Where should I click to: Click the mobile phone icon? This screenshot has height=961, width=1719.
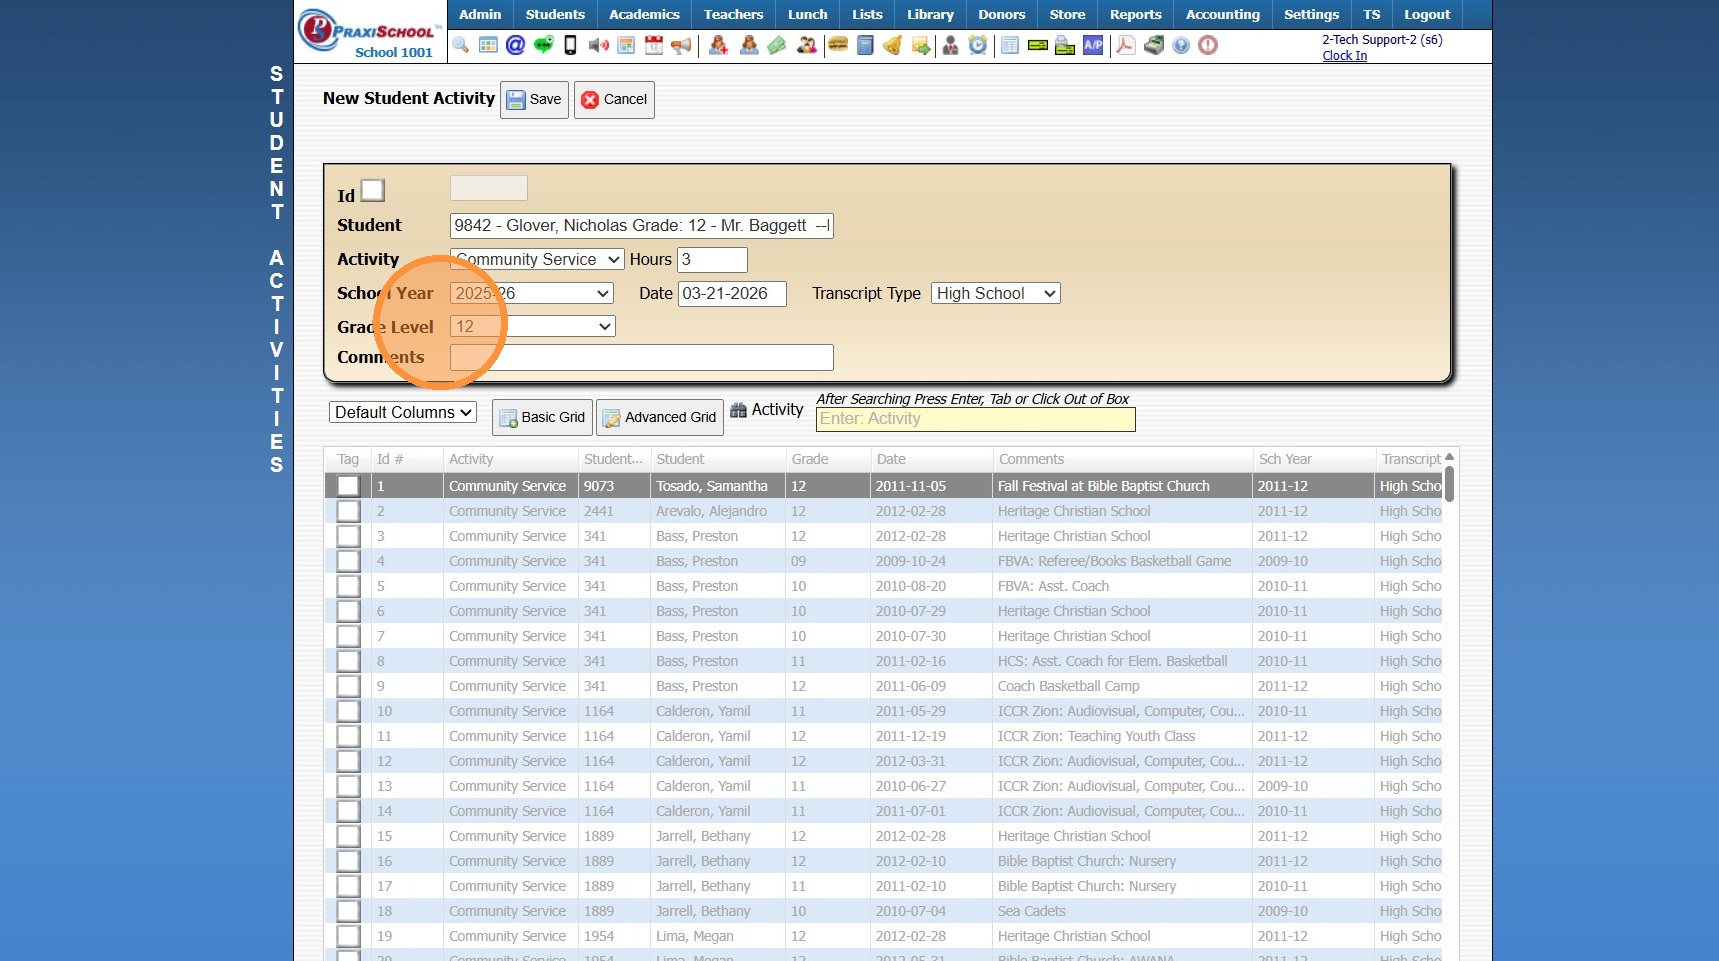point(570,45)
